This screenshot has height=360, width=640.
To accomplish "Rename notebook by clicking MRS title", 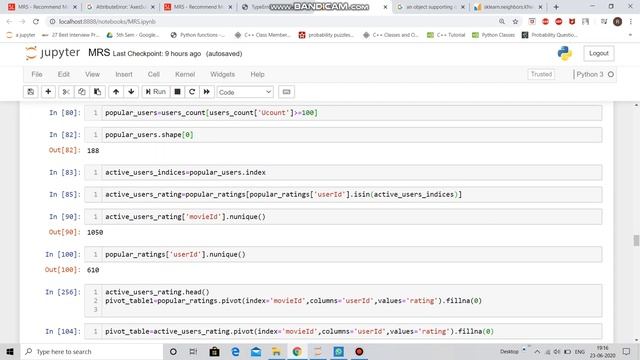I will pos(99,53).
